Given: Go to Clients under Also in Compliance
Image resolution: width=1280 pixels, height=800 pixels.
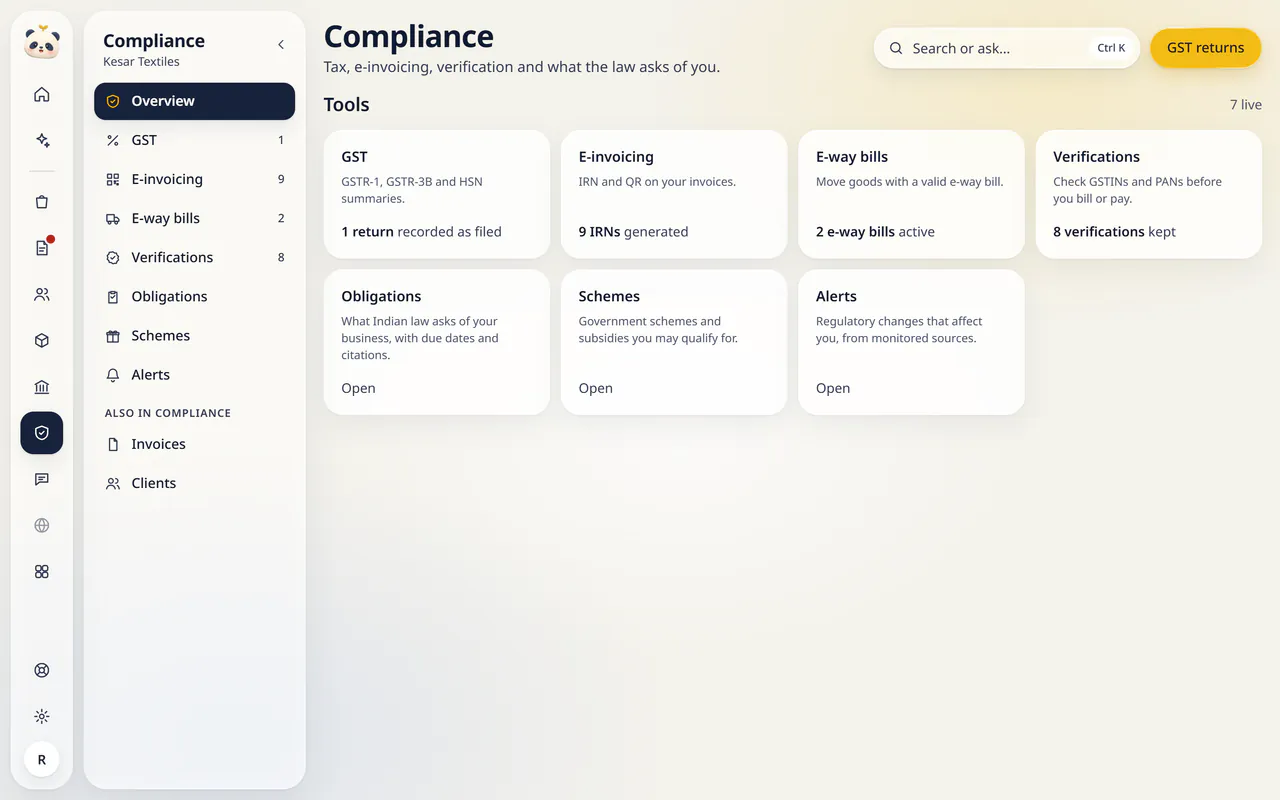Looking at the screenshot, I should pos(195,483).
